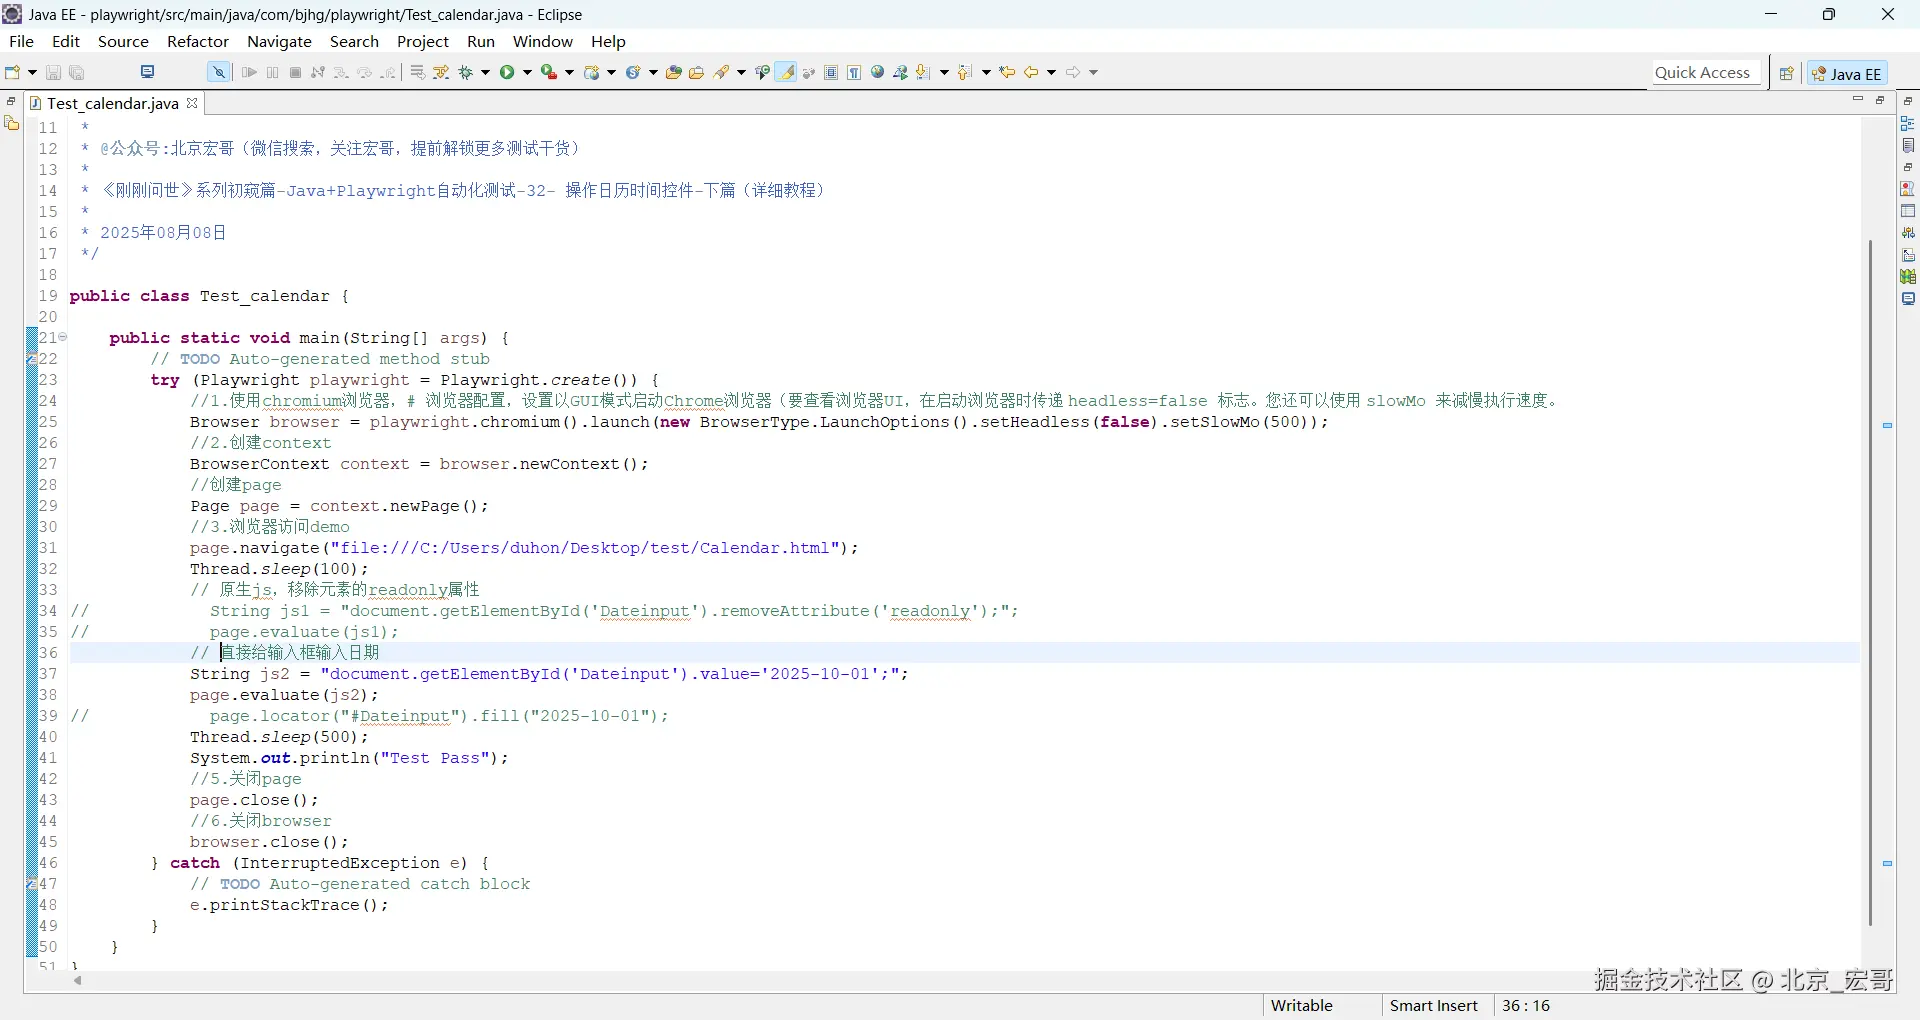Viewport: 1920px width, 1020px height.
Task: Open the Task List view in right trim
Action: coord(1908,146)
